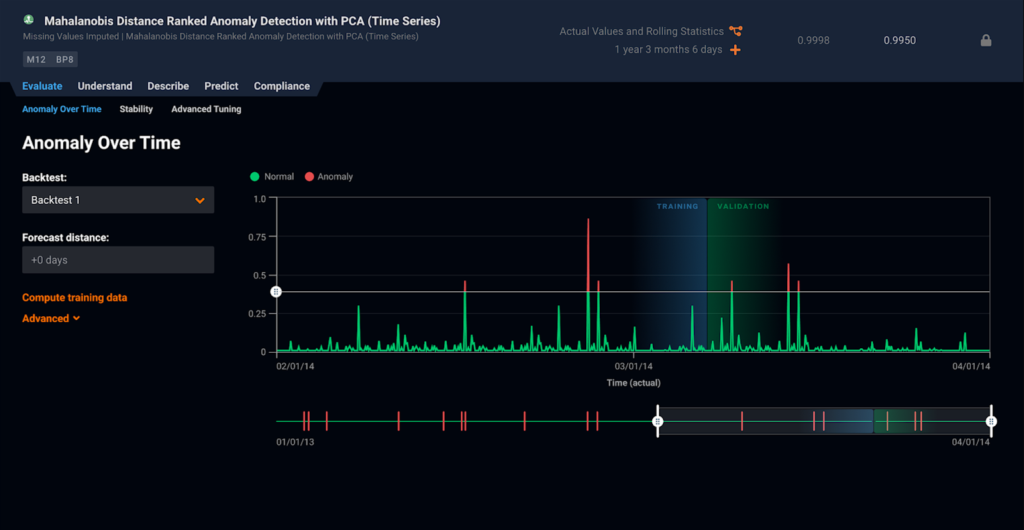
Task: Toggle the green Normal legend marker
Action: coord(255,177)
